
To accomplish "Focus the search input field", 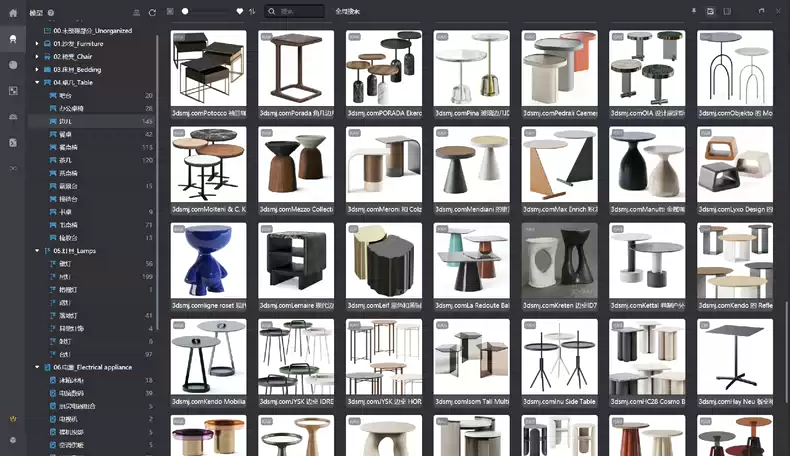I will pyautogui.click(x=294, y=11).
